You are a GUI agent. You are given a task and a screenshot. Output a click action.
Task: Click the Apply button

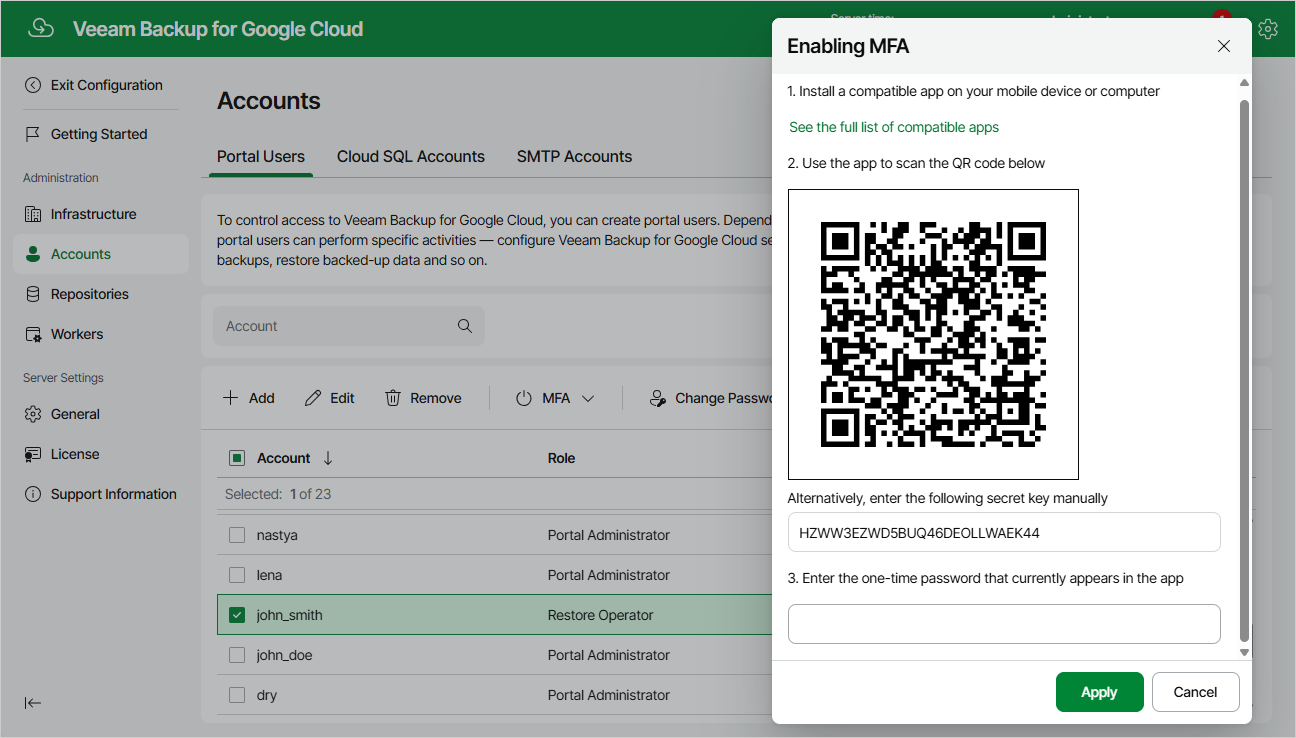[x=1099, y=692]
